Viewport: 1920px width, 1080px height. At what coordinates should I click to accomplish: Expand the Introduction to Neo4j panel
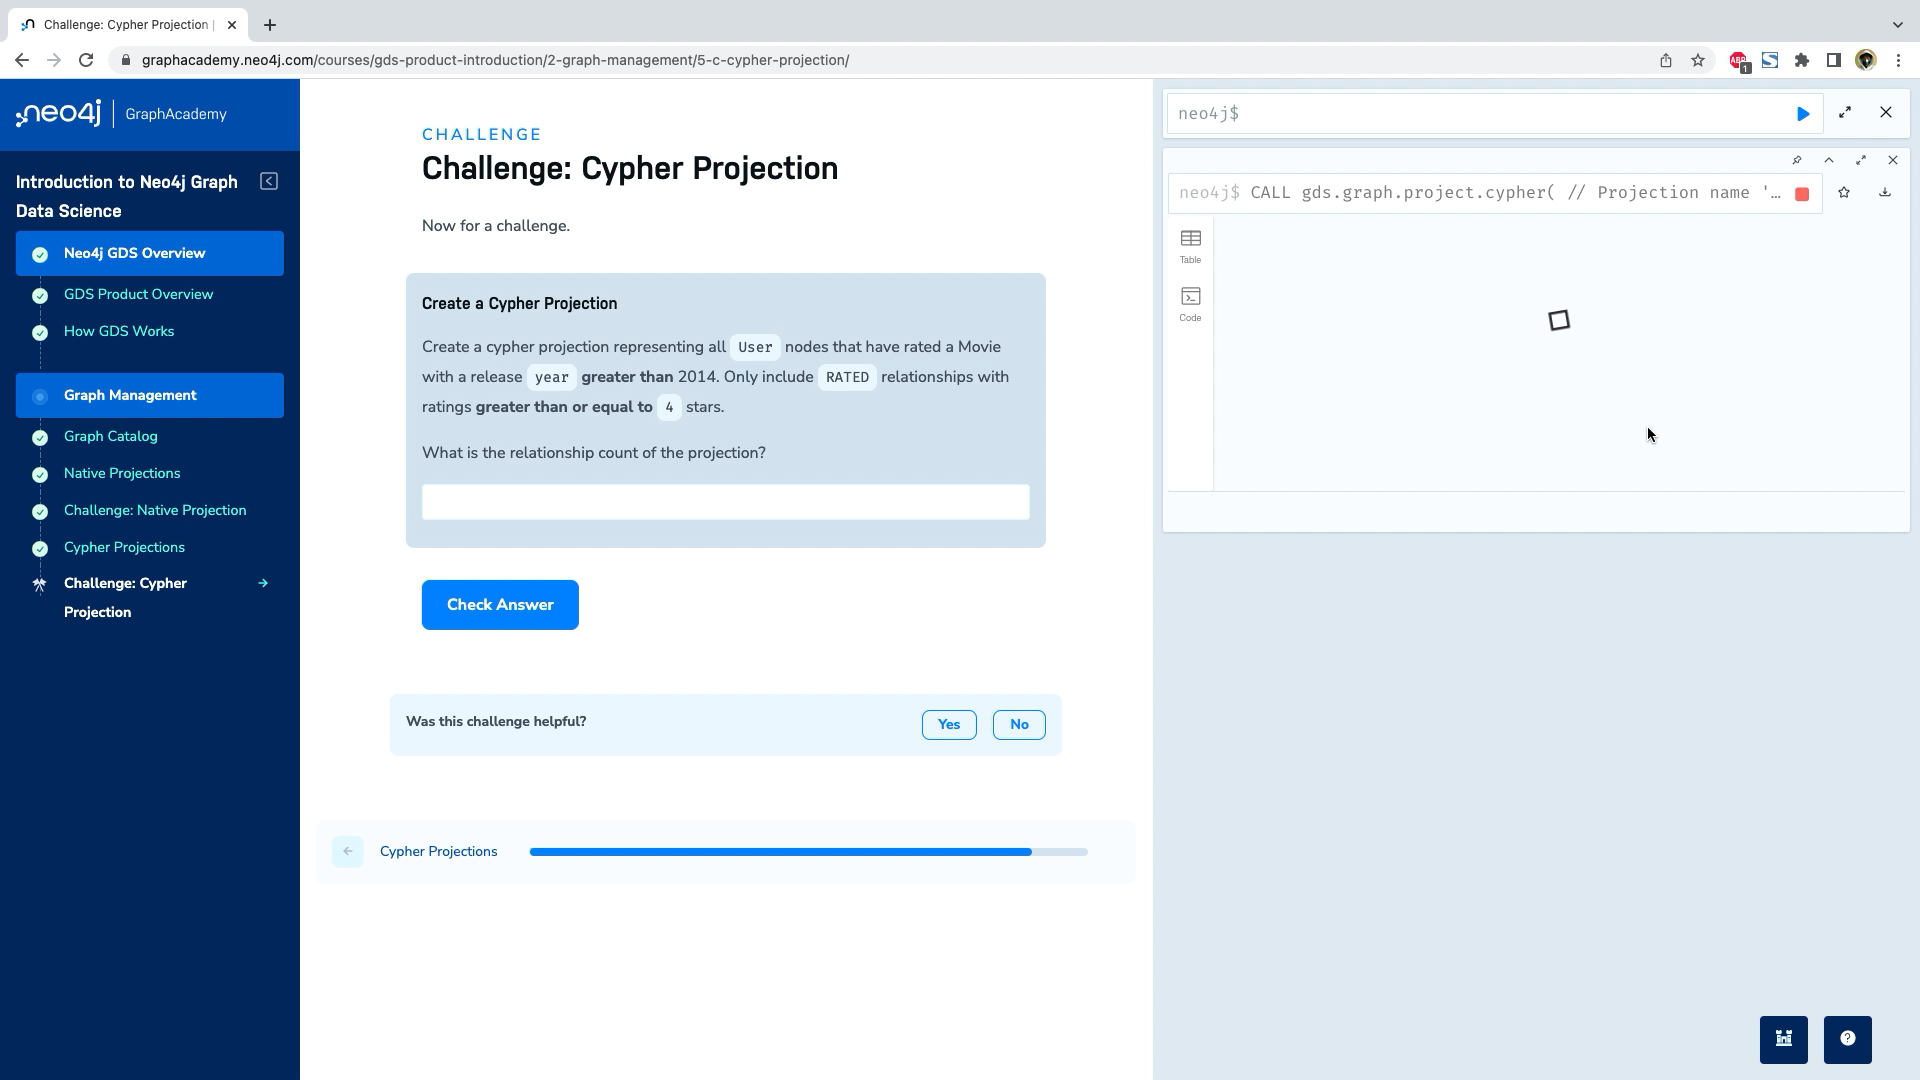[x=269, y=181]
